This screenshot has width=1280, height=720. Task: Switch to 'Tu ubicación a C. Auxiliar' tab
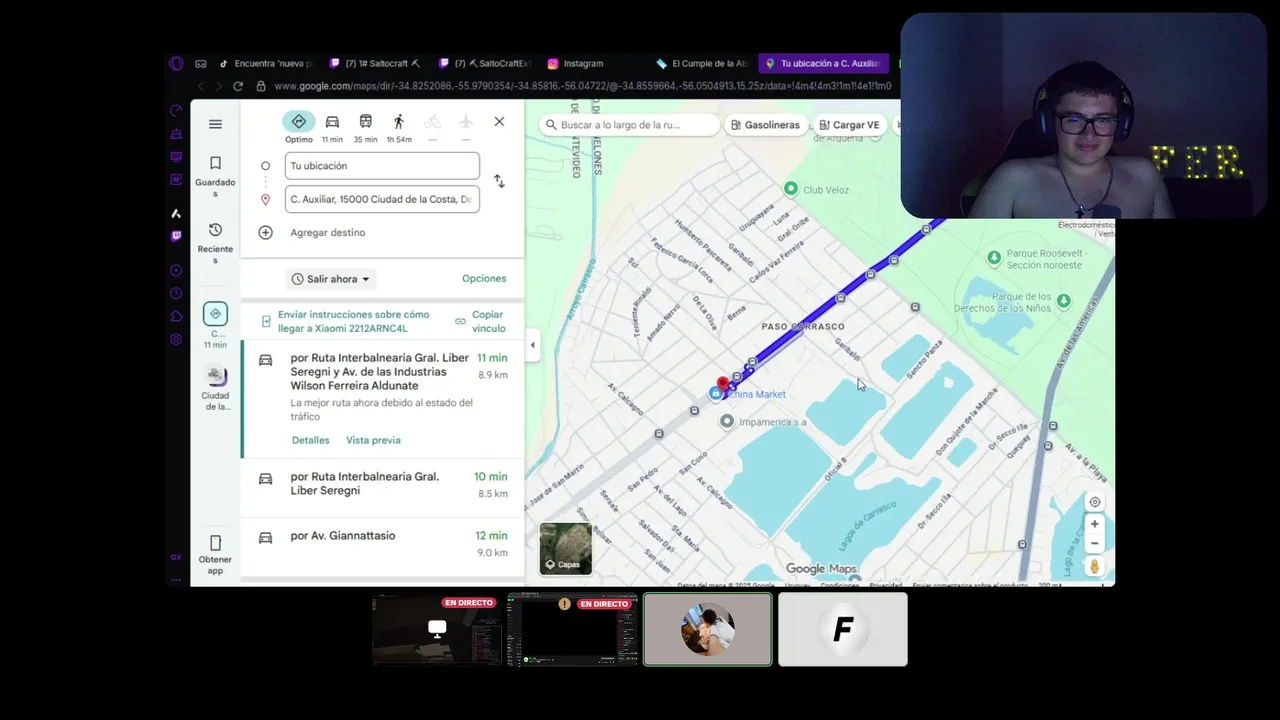[x=822, y=63]
